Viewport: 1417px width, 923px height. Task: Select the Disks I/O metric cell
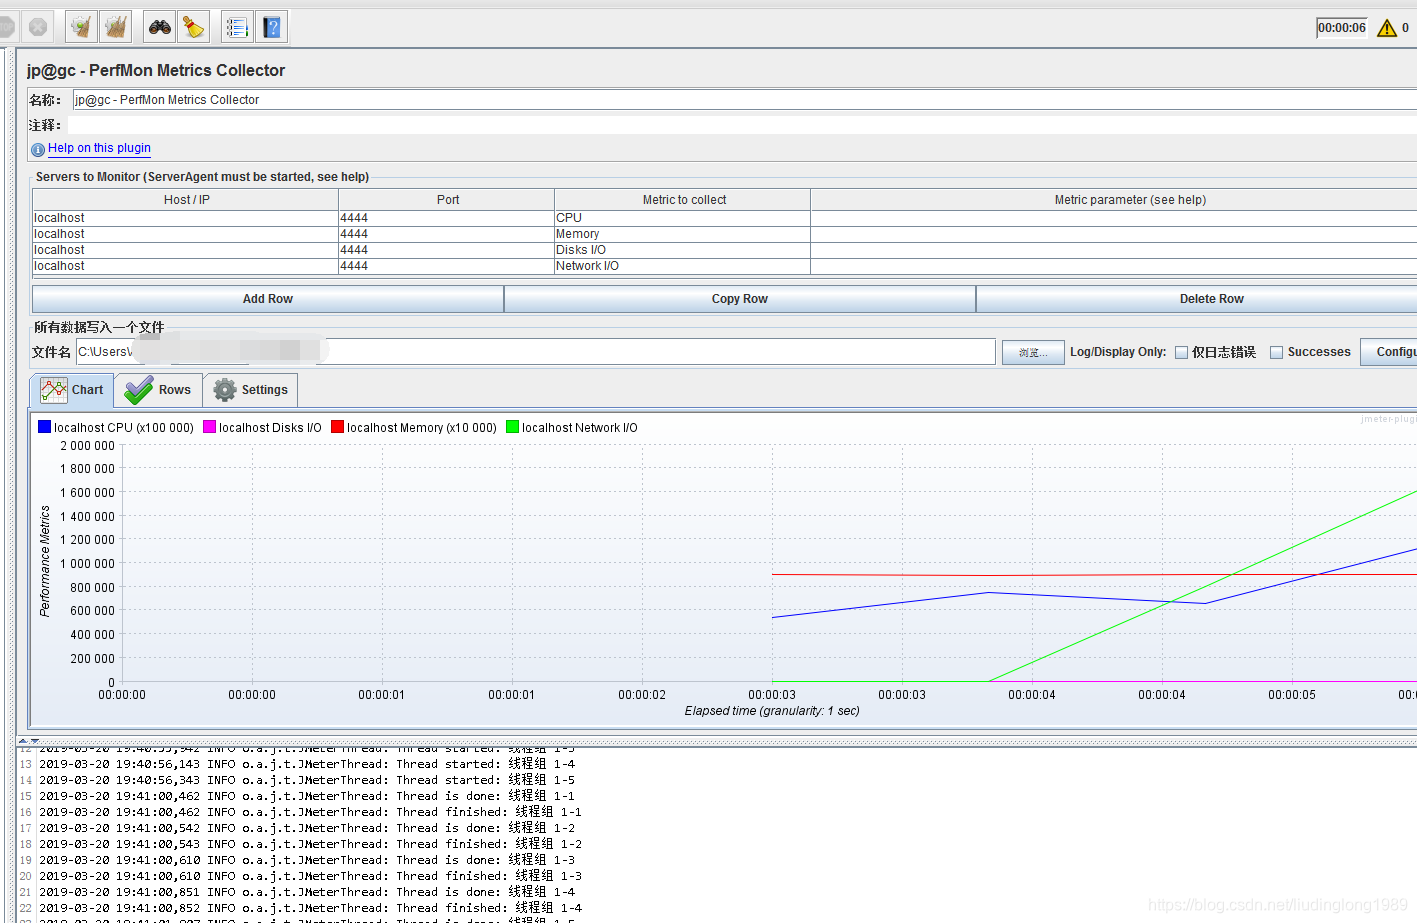click(682, 250)
